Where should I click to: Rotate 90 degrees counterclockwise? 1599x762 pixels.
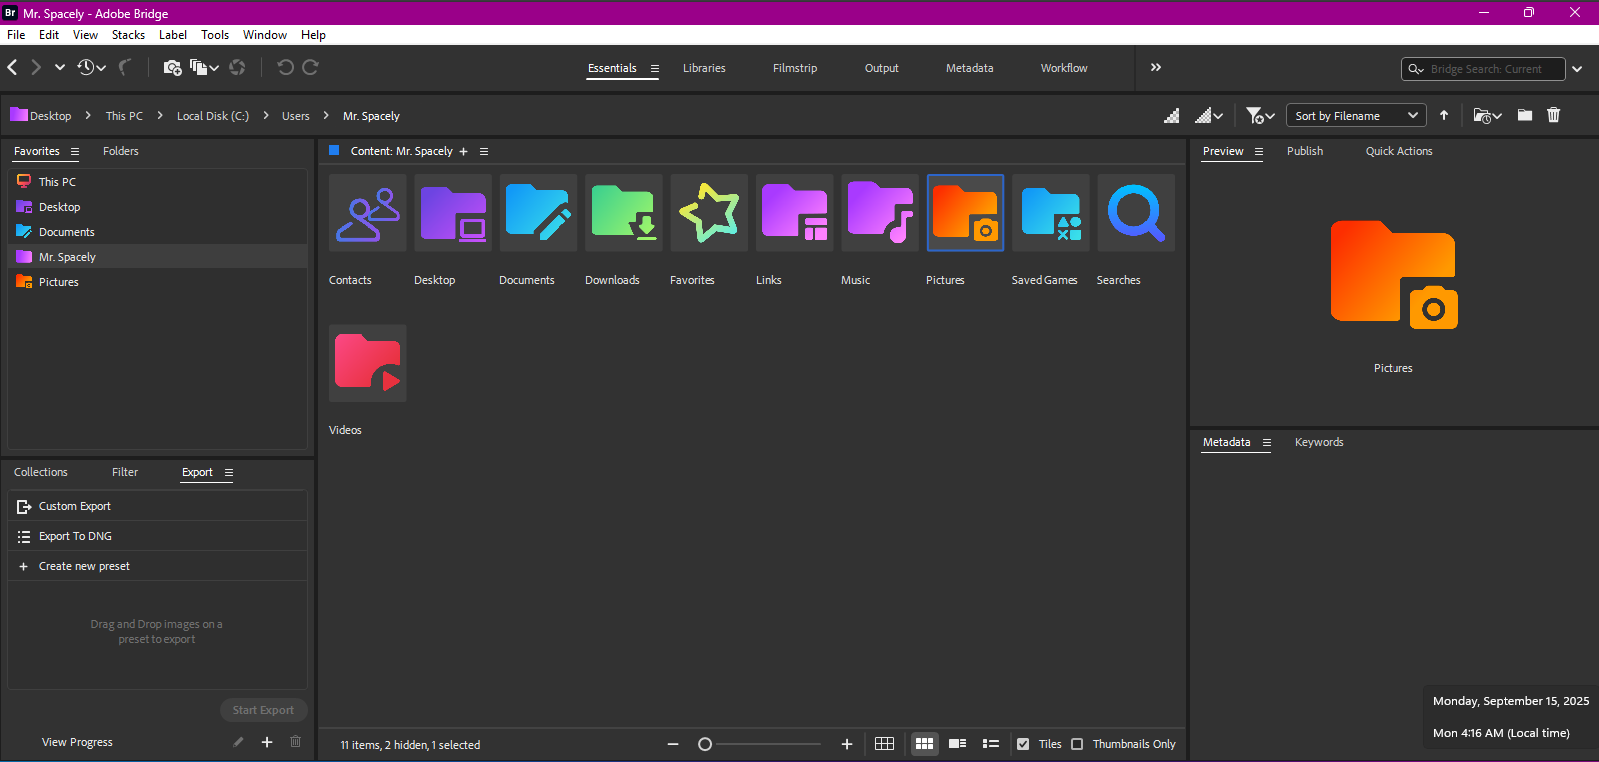[x=285, y=67]
